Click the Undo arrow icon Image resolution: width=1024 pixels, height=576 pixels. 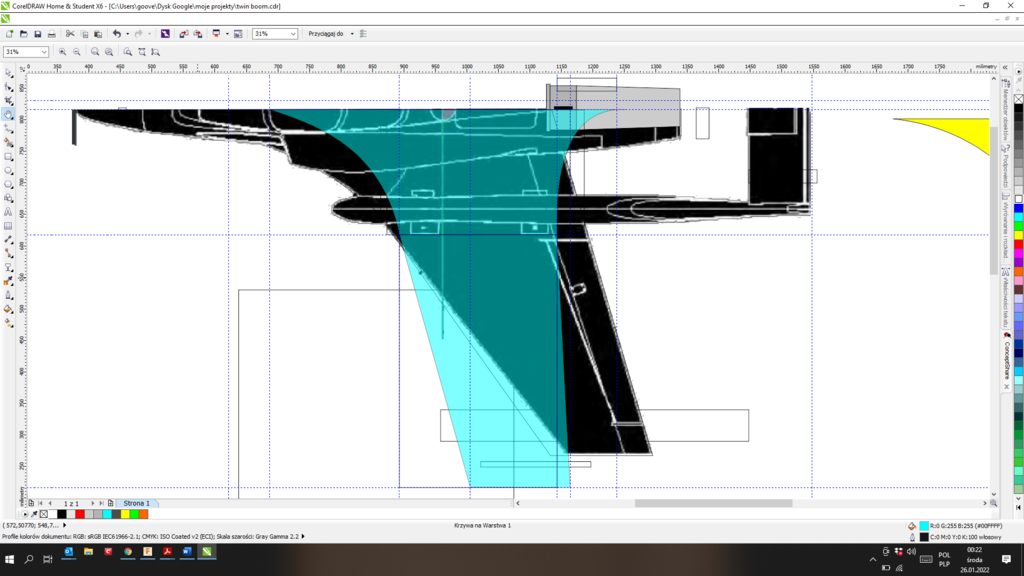(x=117, y=34)
